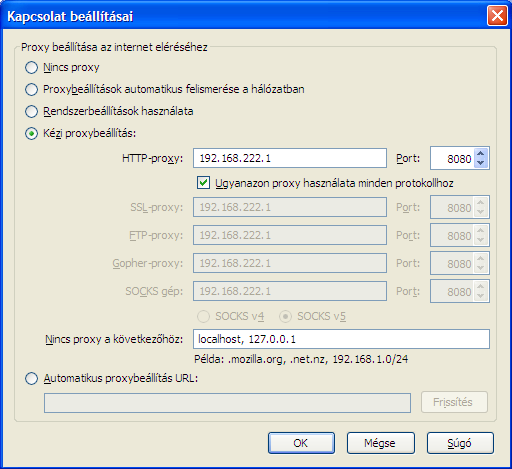Select Rendszerbeállítások használata radio button
This screenshot has width=512, height=469.
pos(32,112)
